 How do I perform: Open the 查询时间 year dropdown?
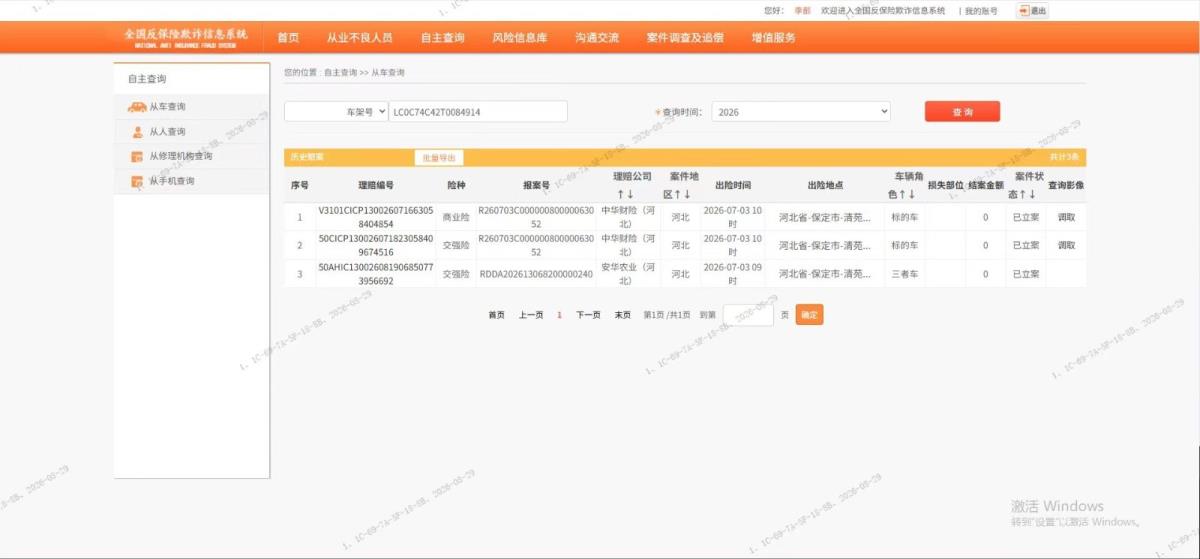801,112
